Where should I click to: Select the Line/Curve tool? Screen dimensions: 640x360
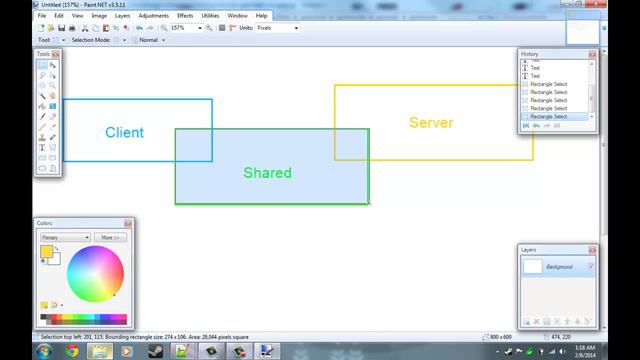[53, 148]
